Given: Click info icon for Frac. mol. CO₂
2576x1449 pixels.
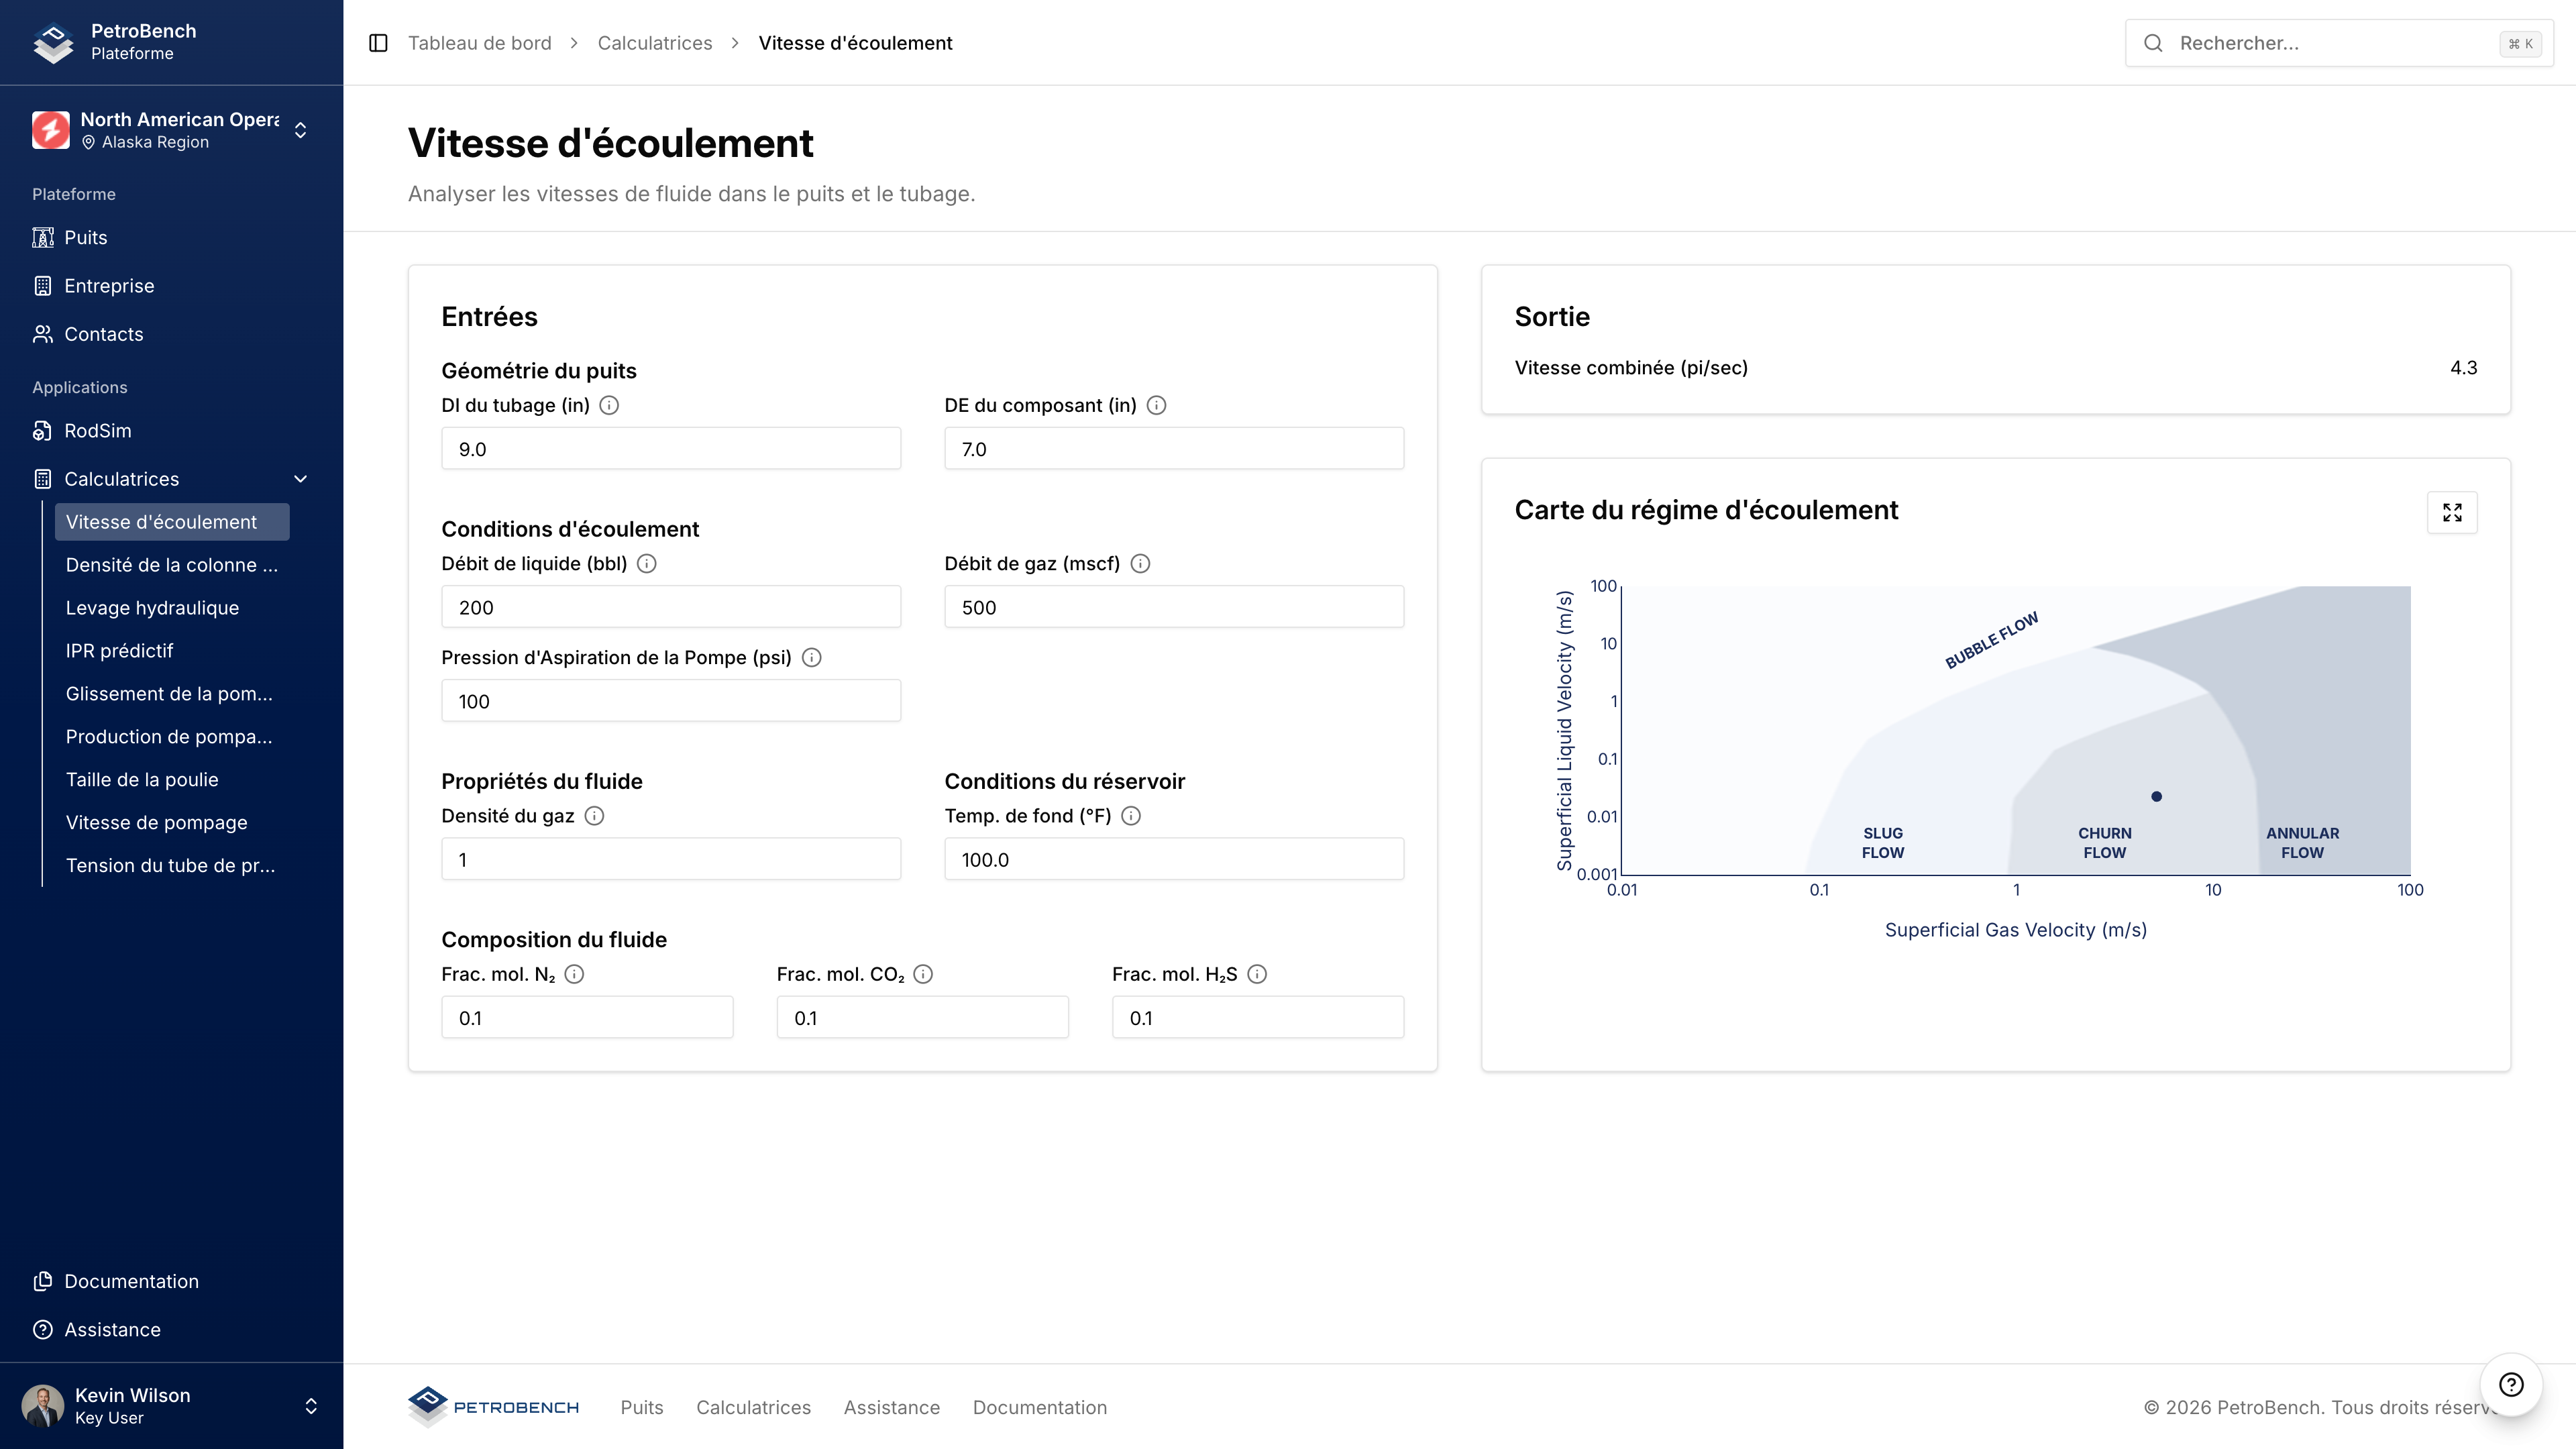Looking at the screenshot, I should (x=923, y=974).
